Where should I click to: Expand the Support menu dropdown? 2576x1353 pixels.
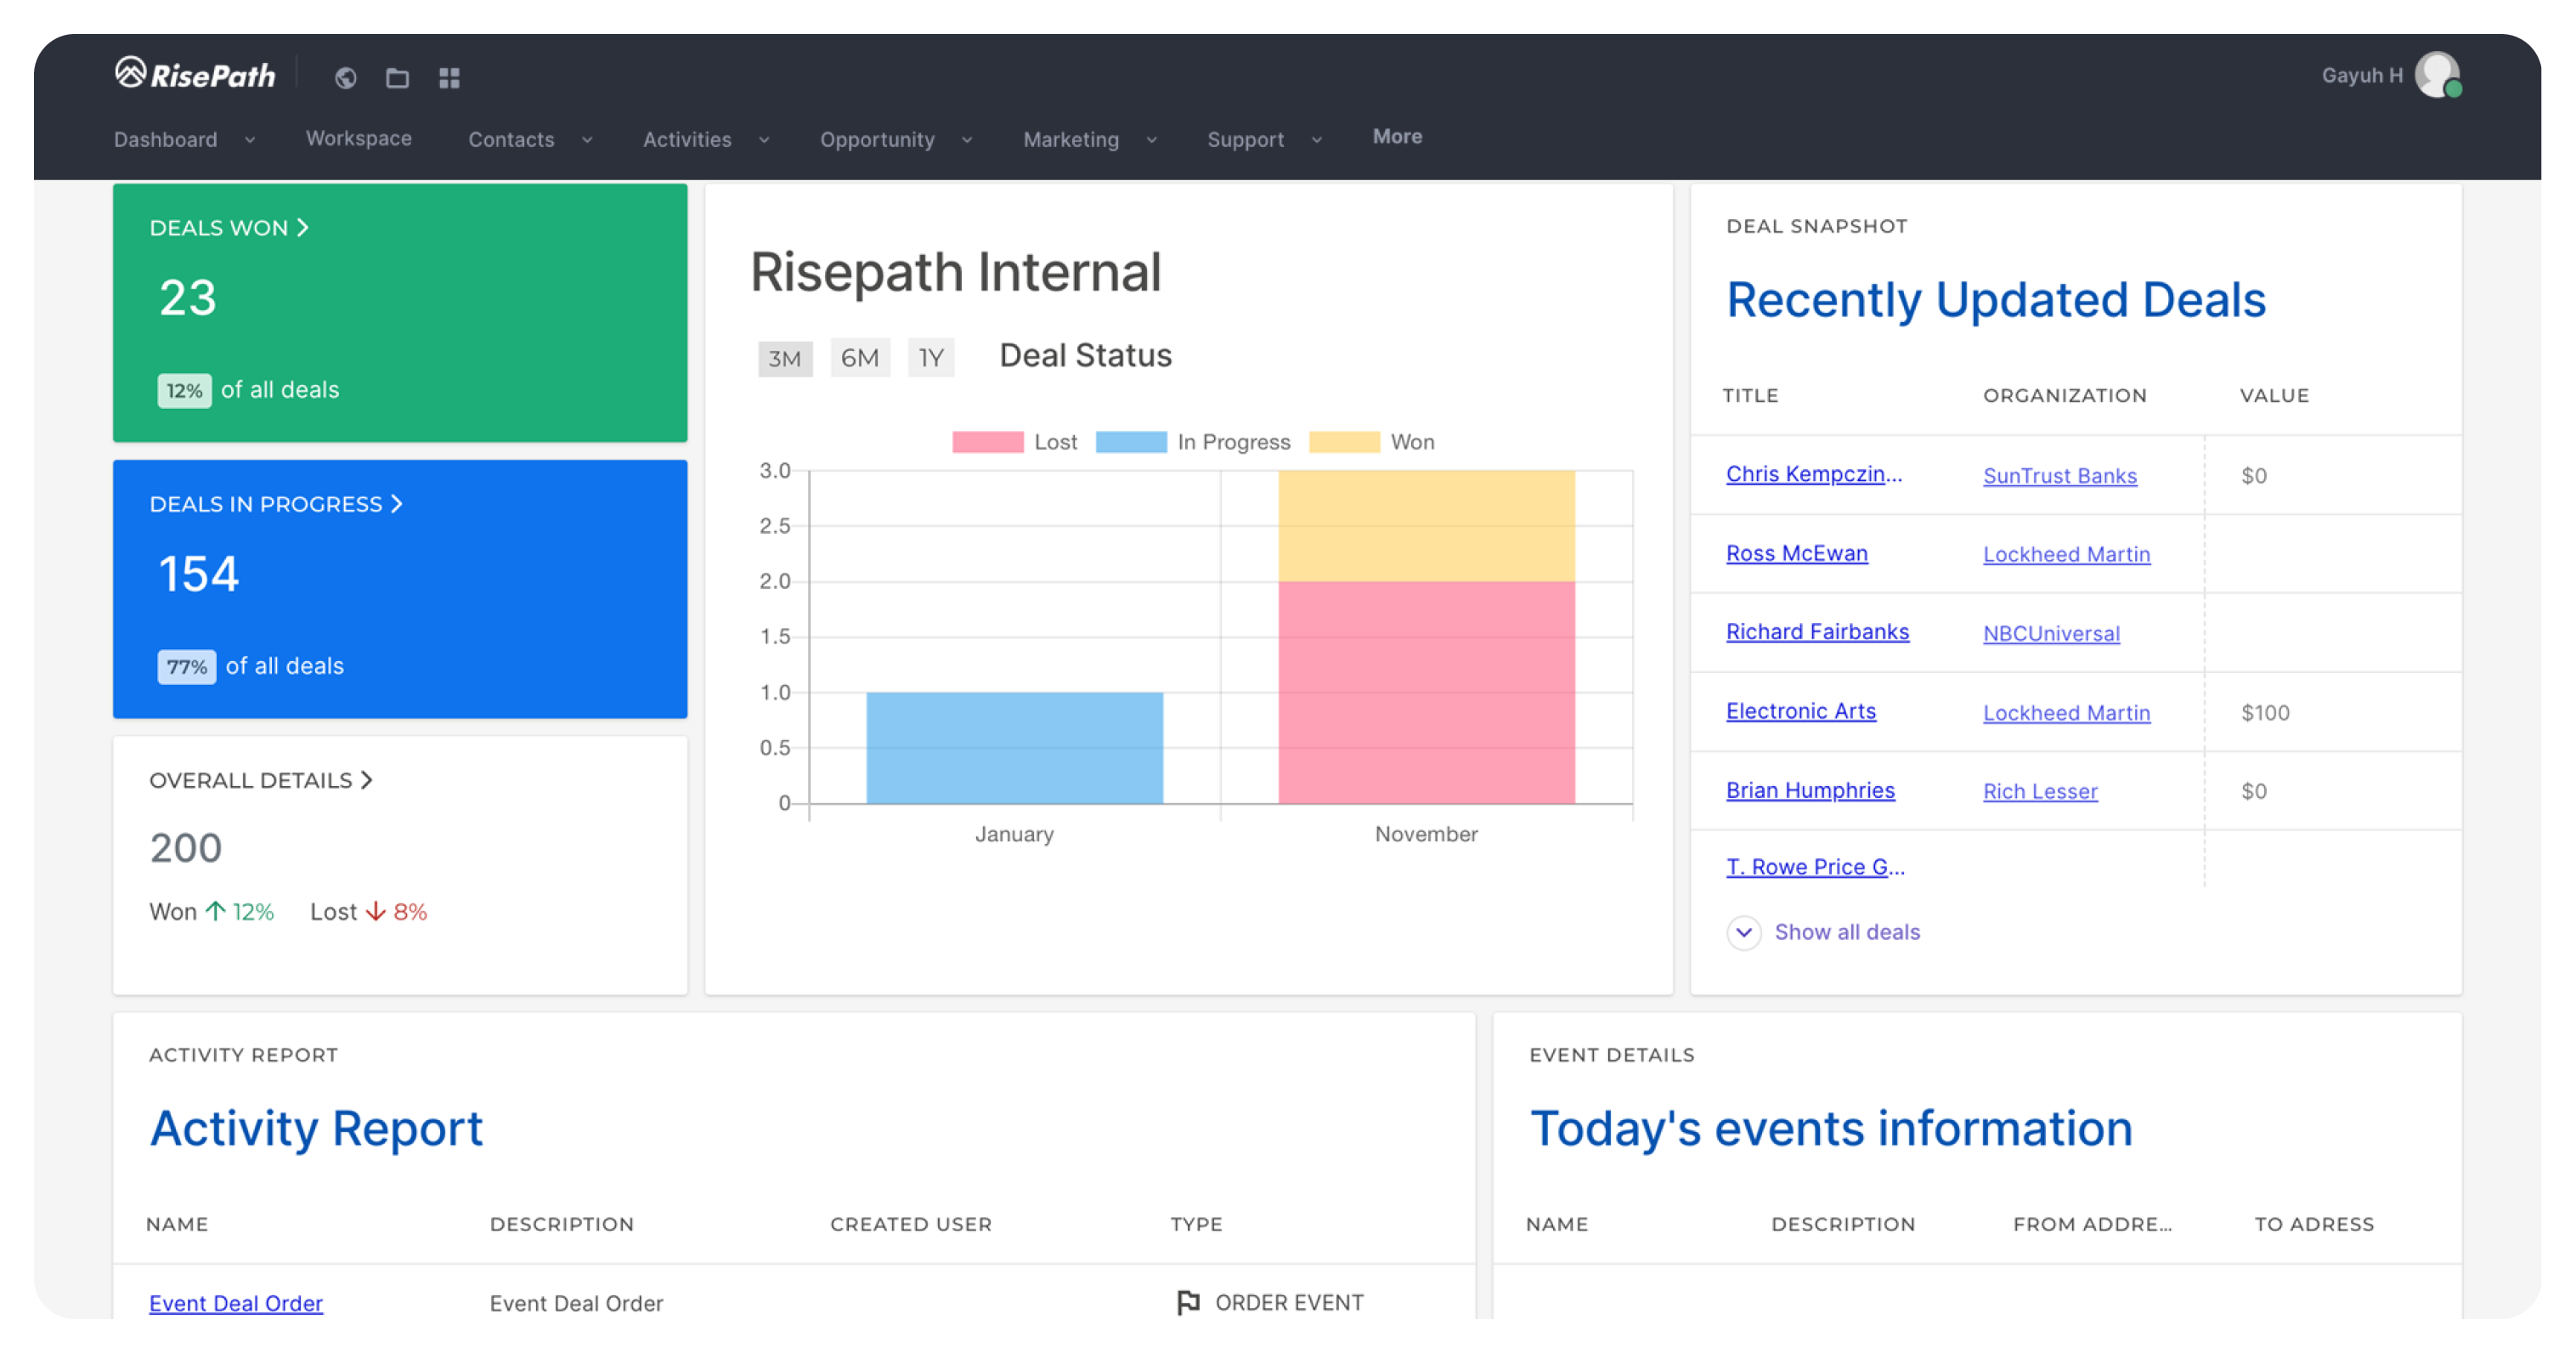click(x=1316, y=140)
